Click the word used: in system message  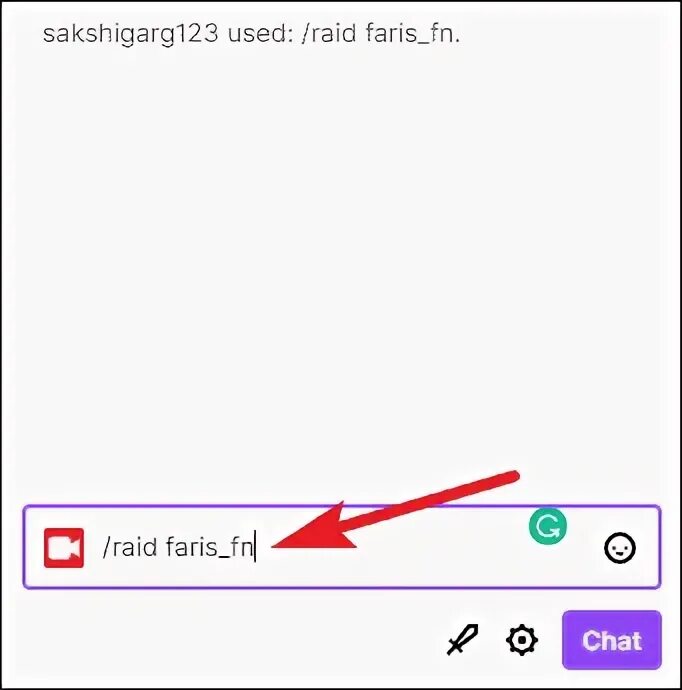pos(260,34)
